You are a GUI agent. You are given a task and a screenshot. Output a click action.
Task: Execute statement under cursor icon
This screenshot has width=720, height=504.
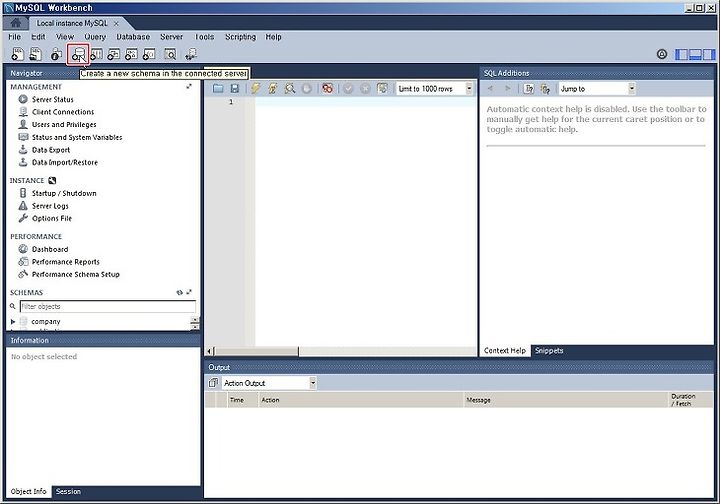273,88
